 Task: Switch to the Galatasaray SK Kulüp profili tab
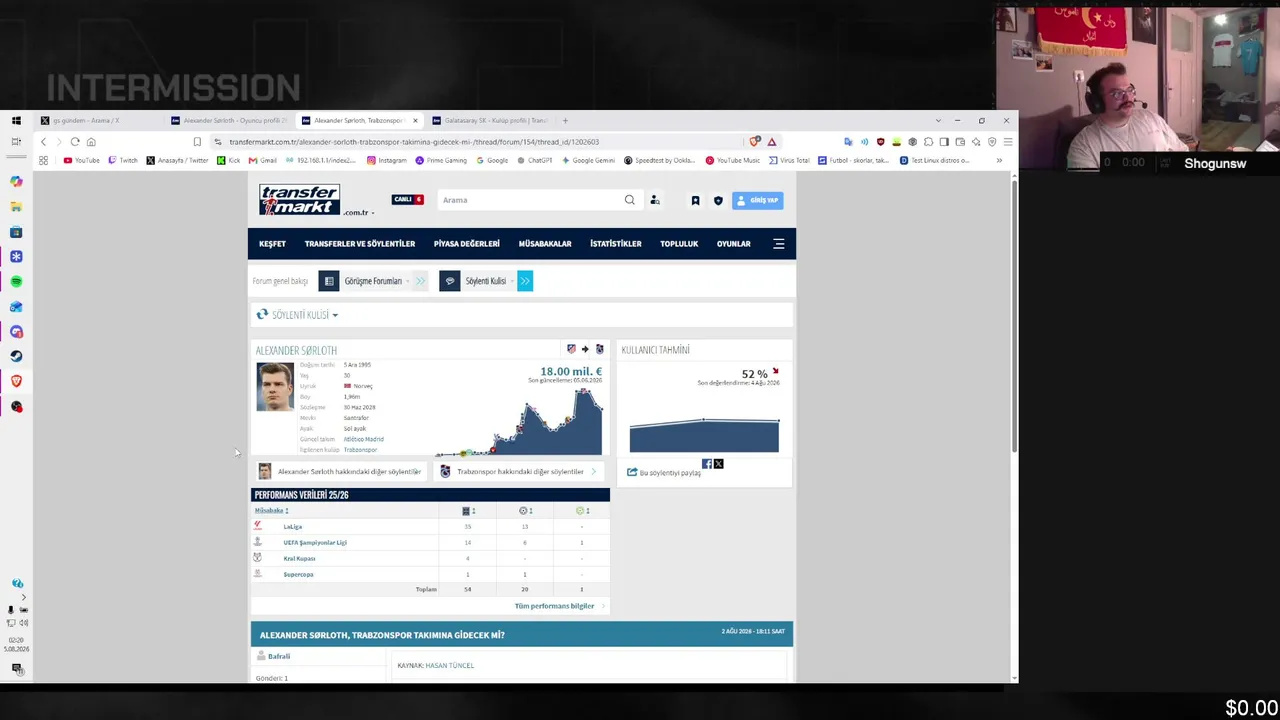(490, 121)
